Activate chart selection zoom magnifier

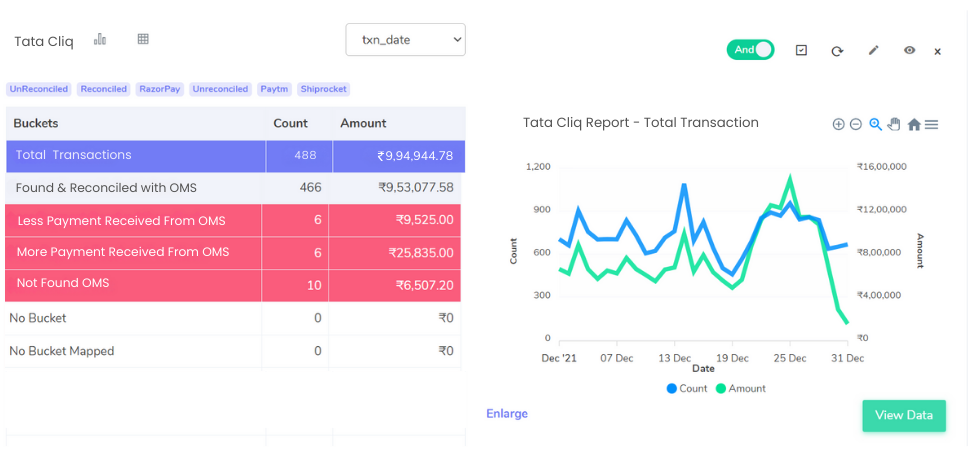tap(875, 124)
